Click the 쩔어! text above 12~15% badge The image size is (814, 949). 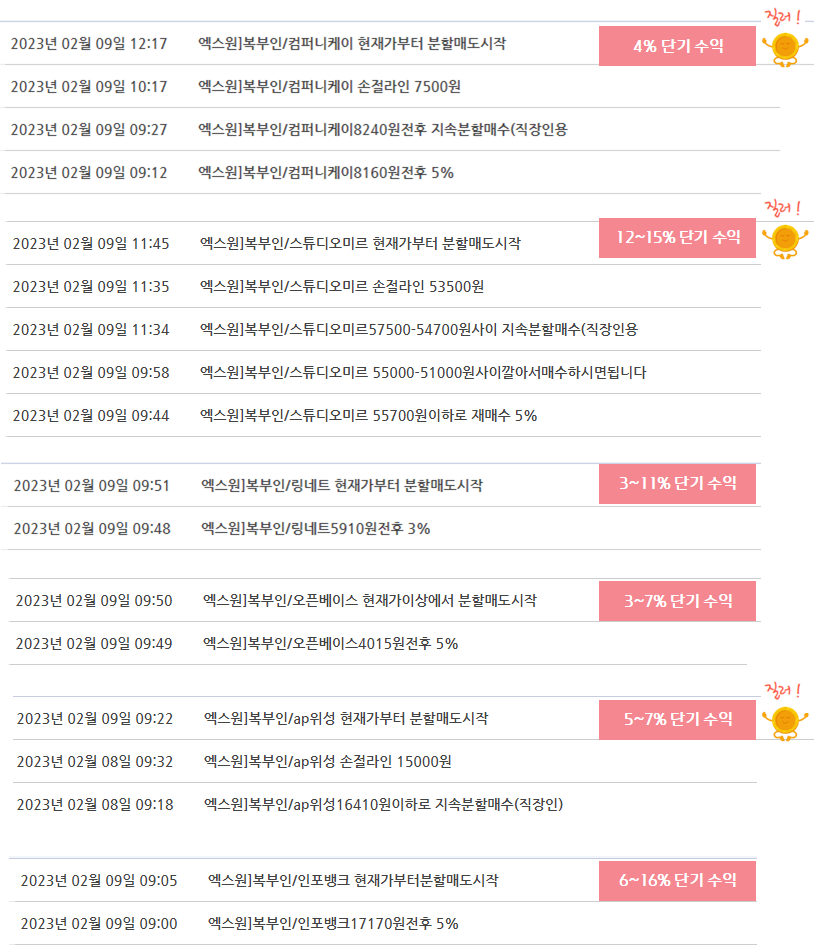coord(783,209)
